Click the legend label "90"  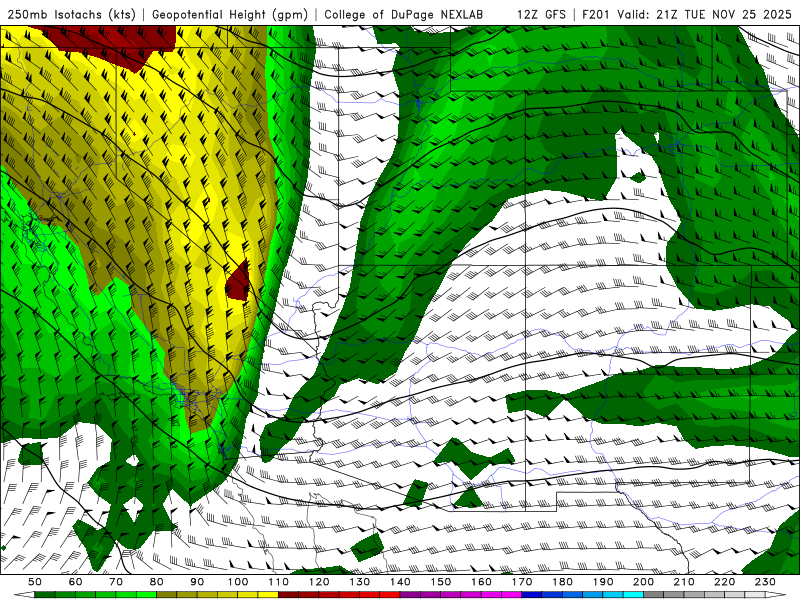pos(197,582)
